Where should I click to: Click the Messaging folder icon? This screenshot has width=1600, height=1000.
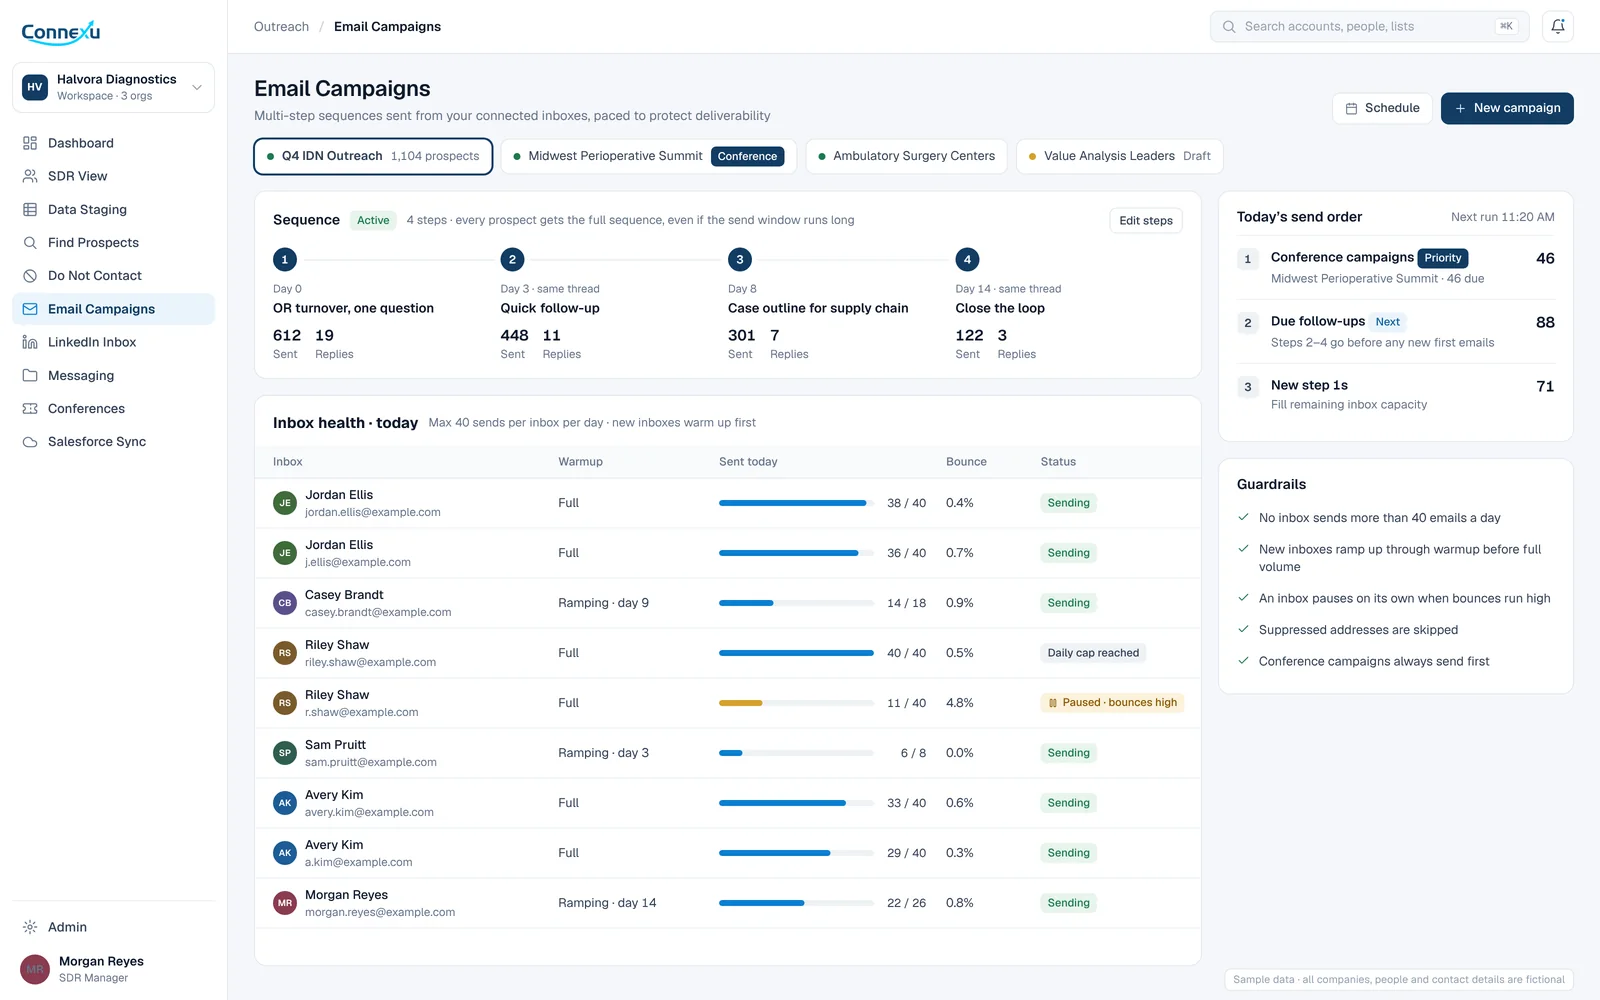30,375
